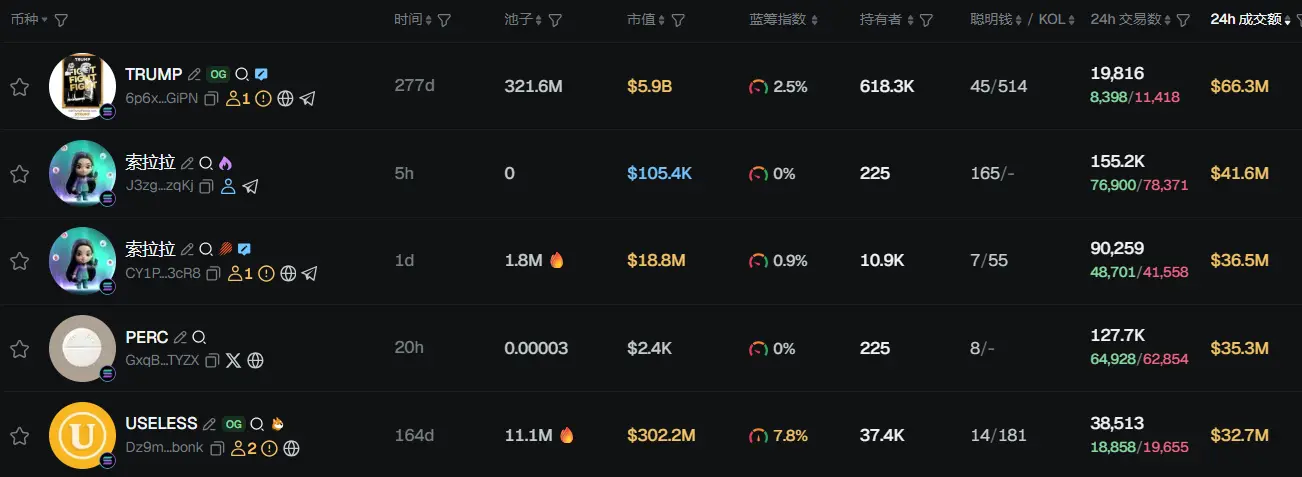Copy the TRUMP contract address

click(211, 99)
